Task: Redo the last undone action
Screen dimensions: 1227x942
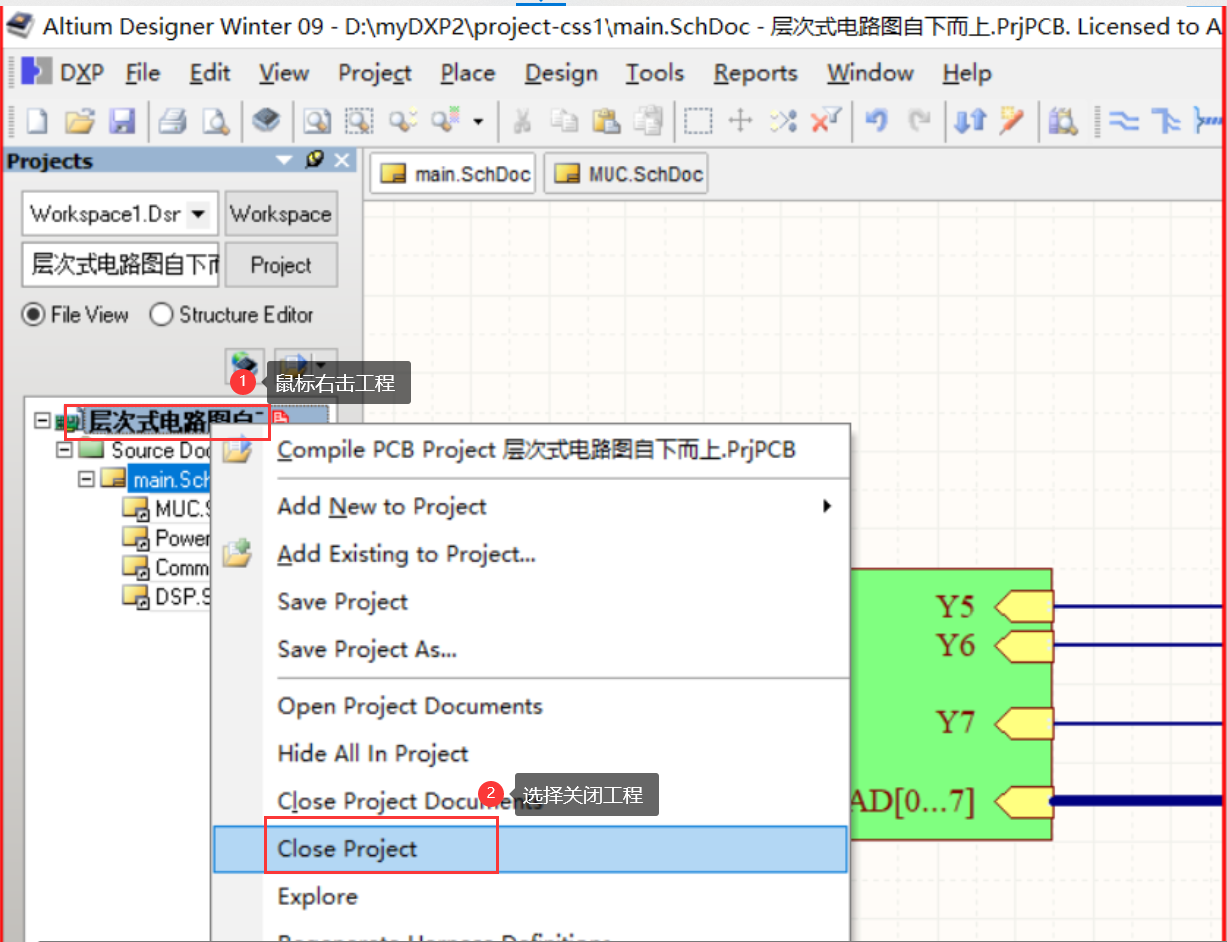Action: coord(918,121)
